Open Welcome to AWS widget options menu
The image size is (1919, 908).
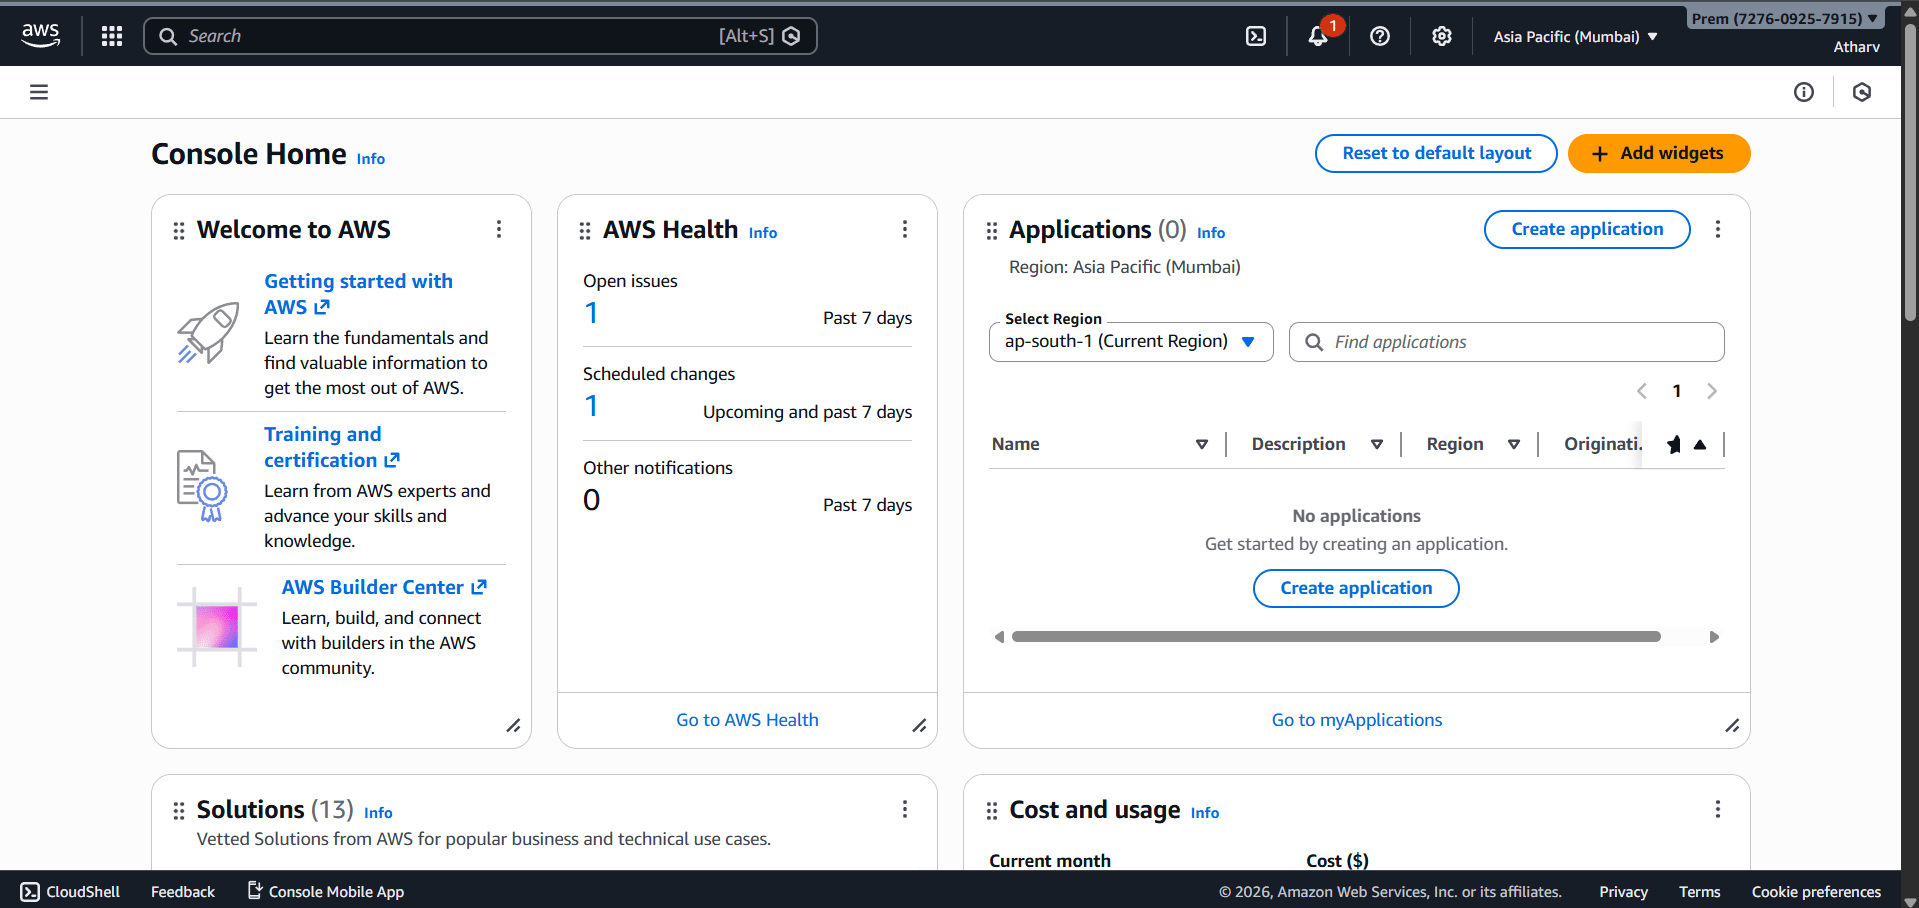tap(499, 229)
